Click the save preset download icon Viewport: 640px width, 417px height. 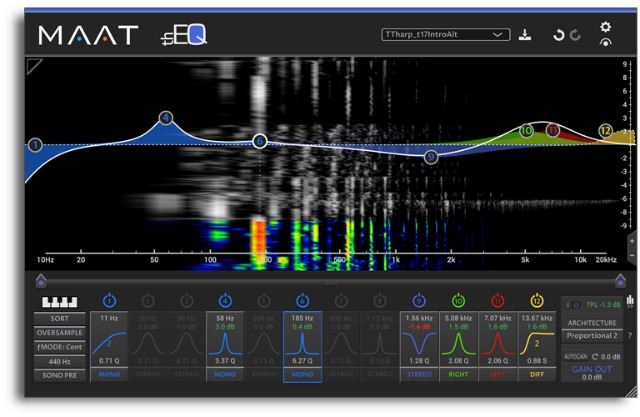tap(525, 35)
